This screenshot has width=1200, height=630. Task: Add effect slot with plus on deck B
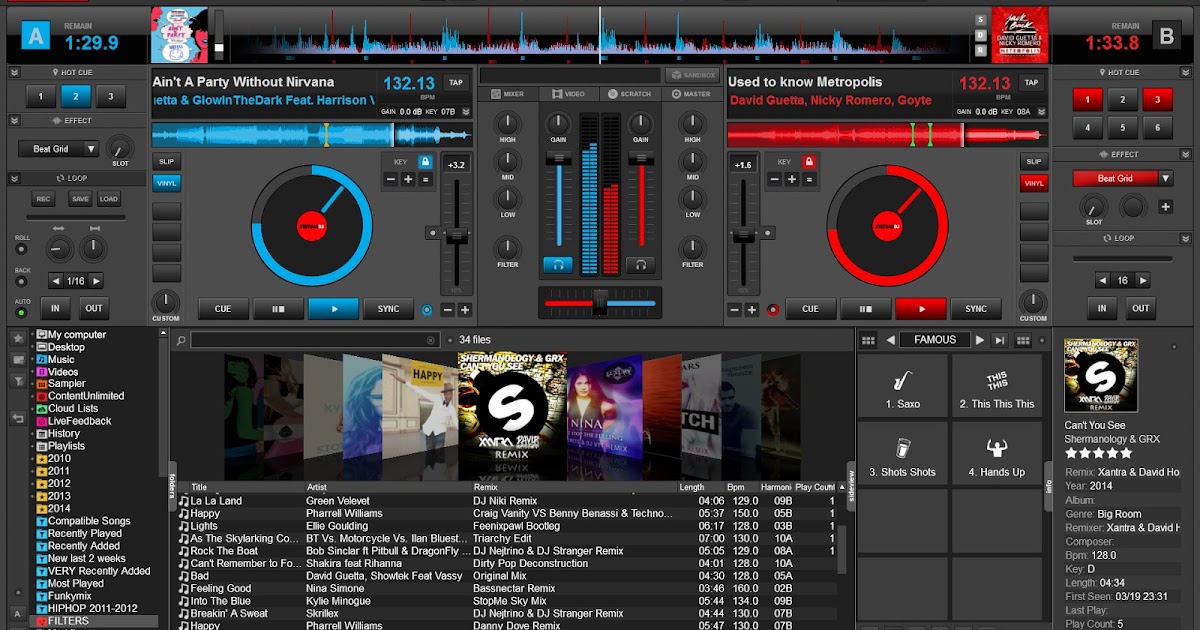point(1166,207)
